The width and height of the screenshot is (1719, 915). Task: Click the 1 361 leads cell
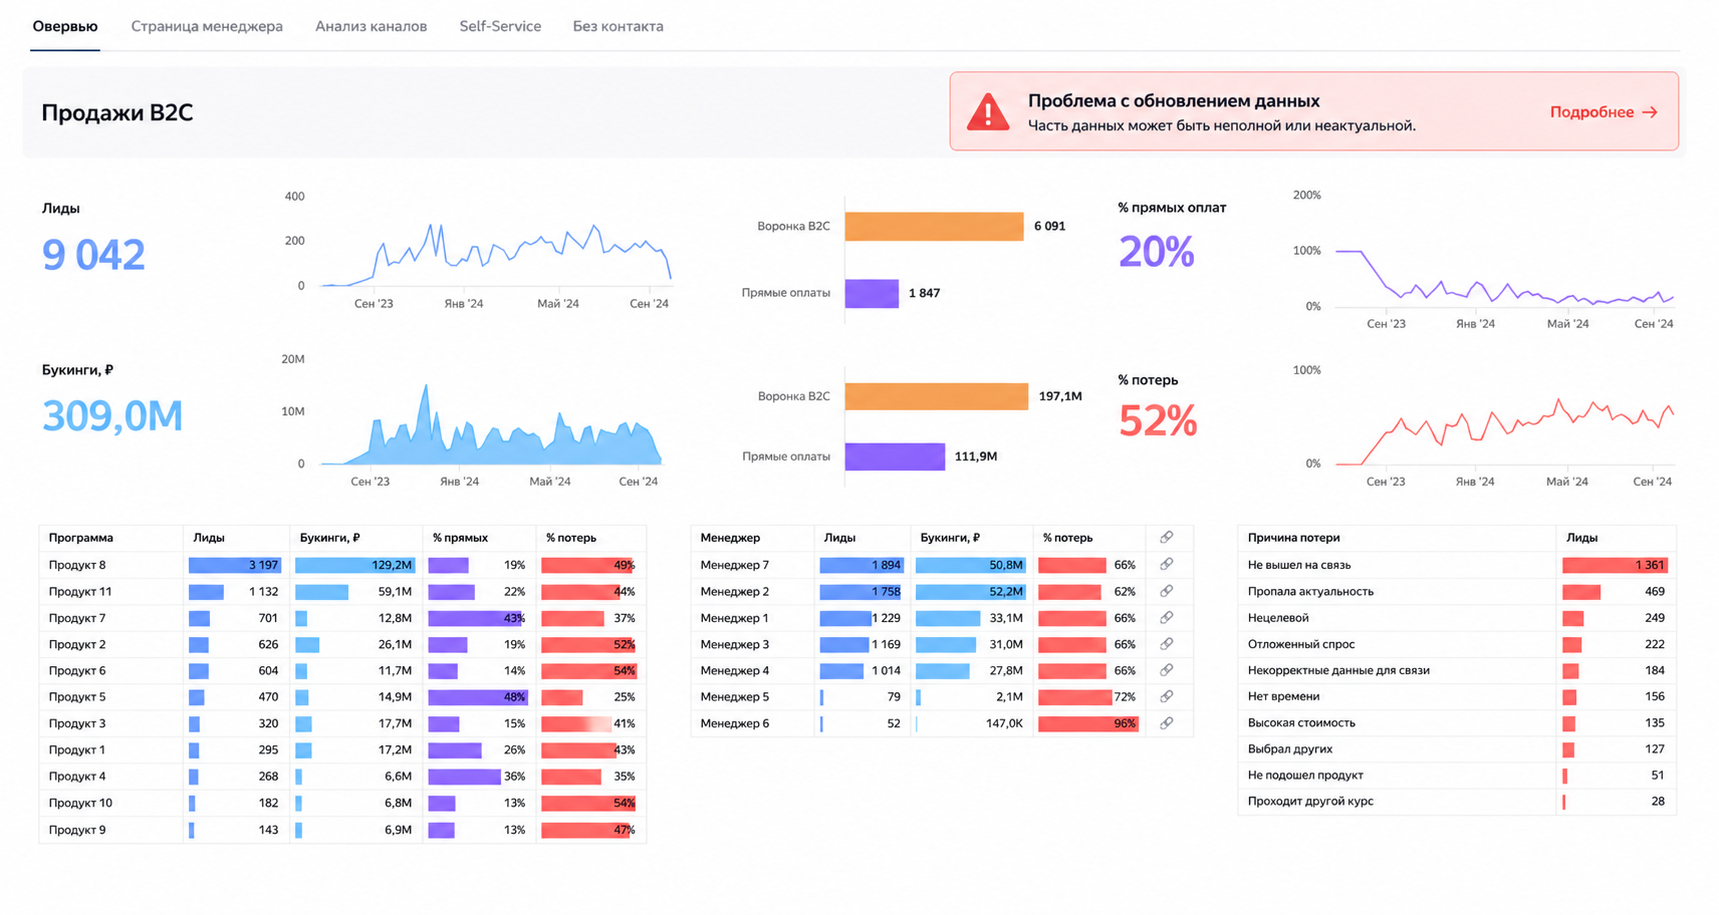point(1615,565)
